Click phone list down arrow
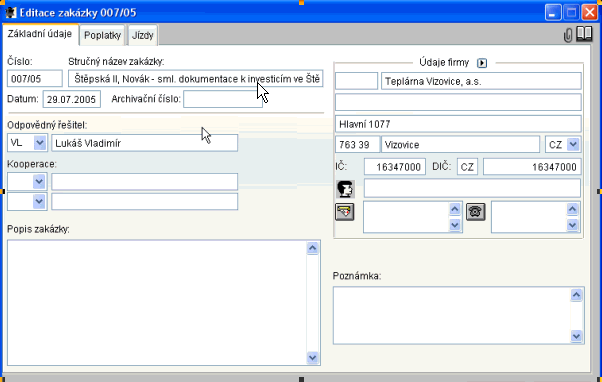 click(572, 225)
